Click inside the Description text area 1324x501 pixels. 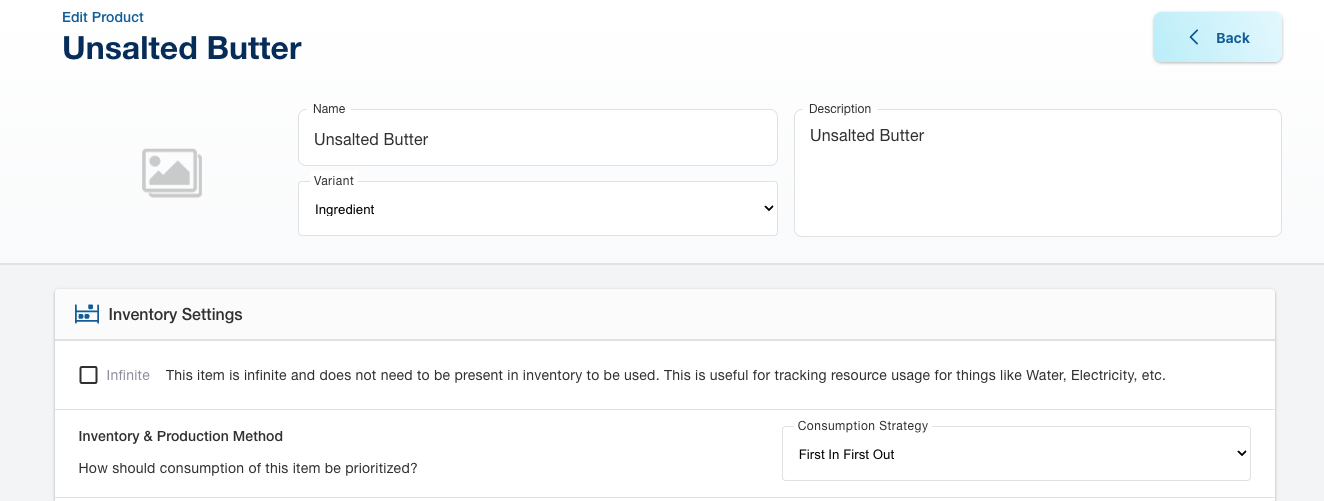1037,180
